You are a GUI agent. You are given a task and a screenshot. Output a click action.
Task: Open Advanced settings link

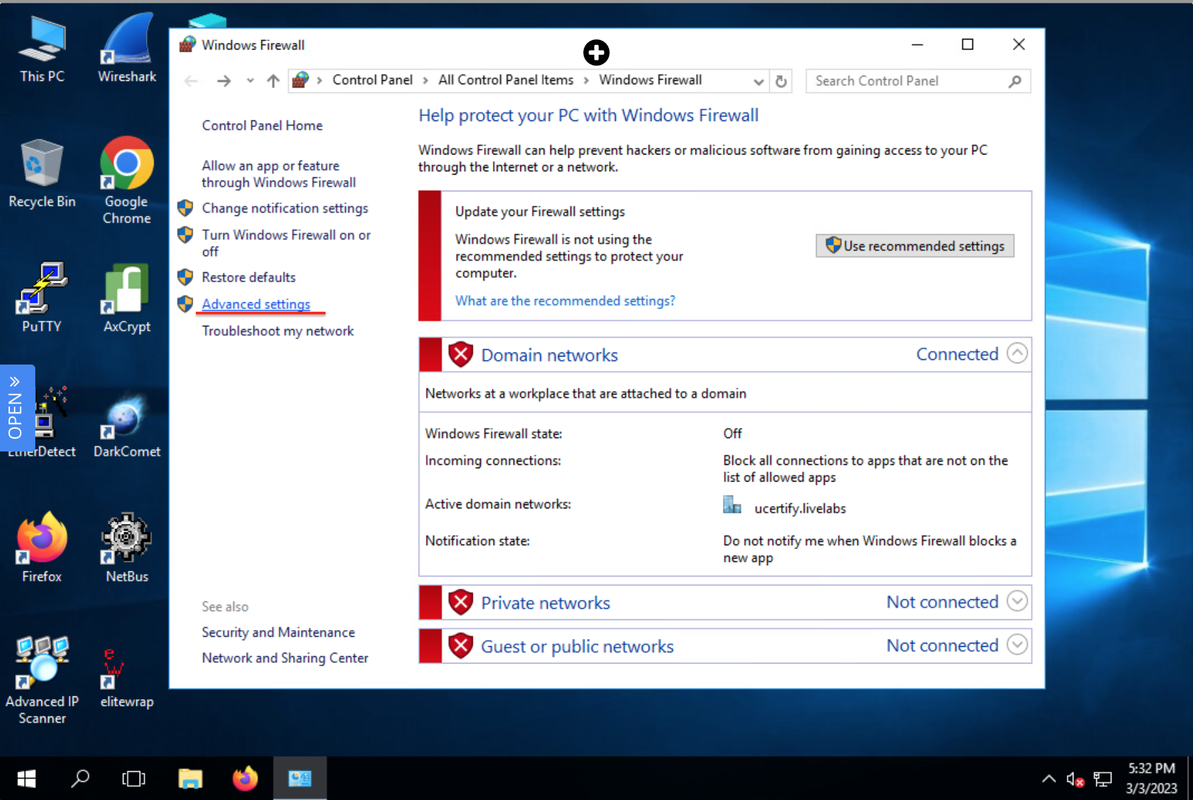[256, 304]
